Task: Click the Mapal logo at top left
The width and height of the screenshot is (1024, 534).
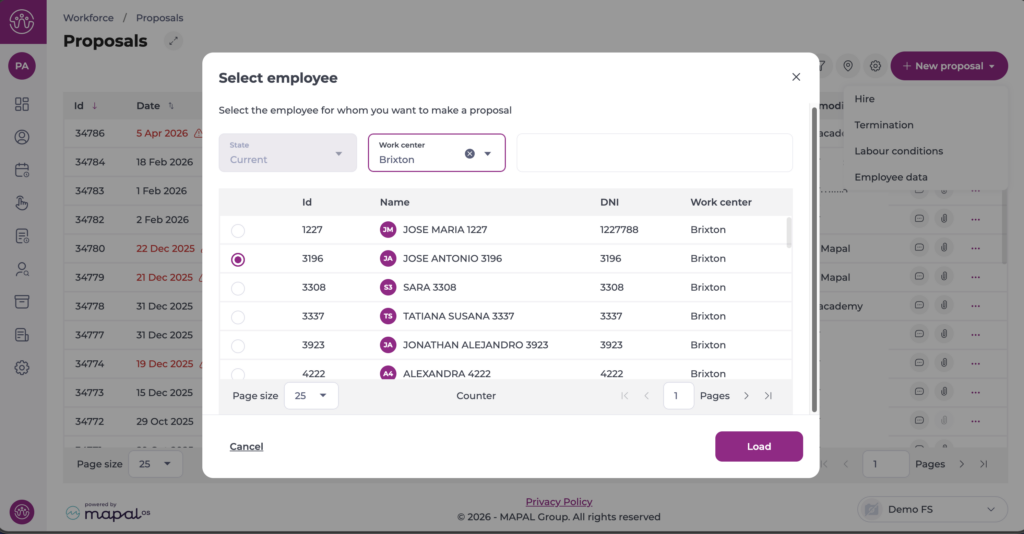Action: (22, 21)
